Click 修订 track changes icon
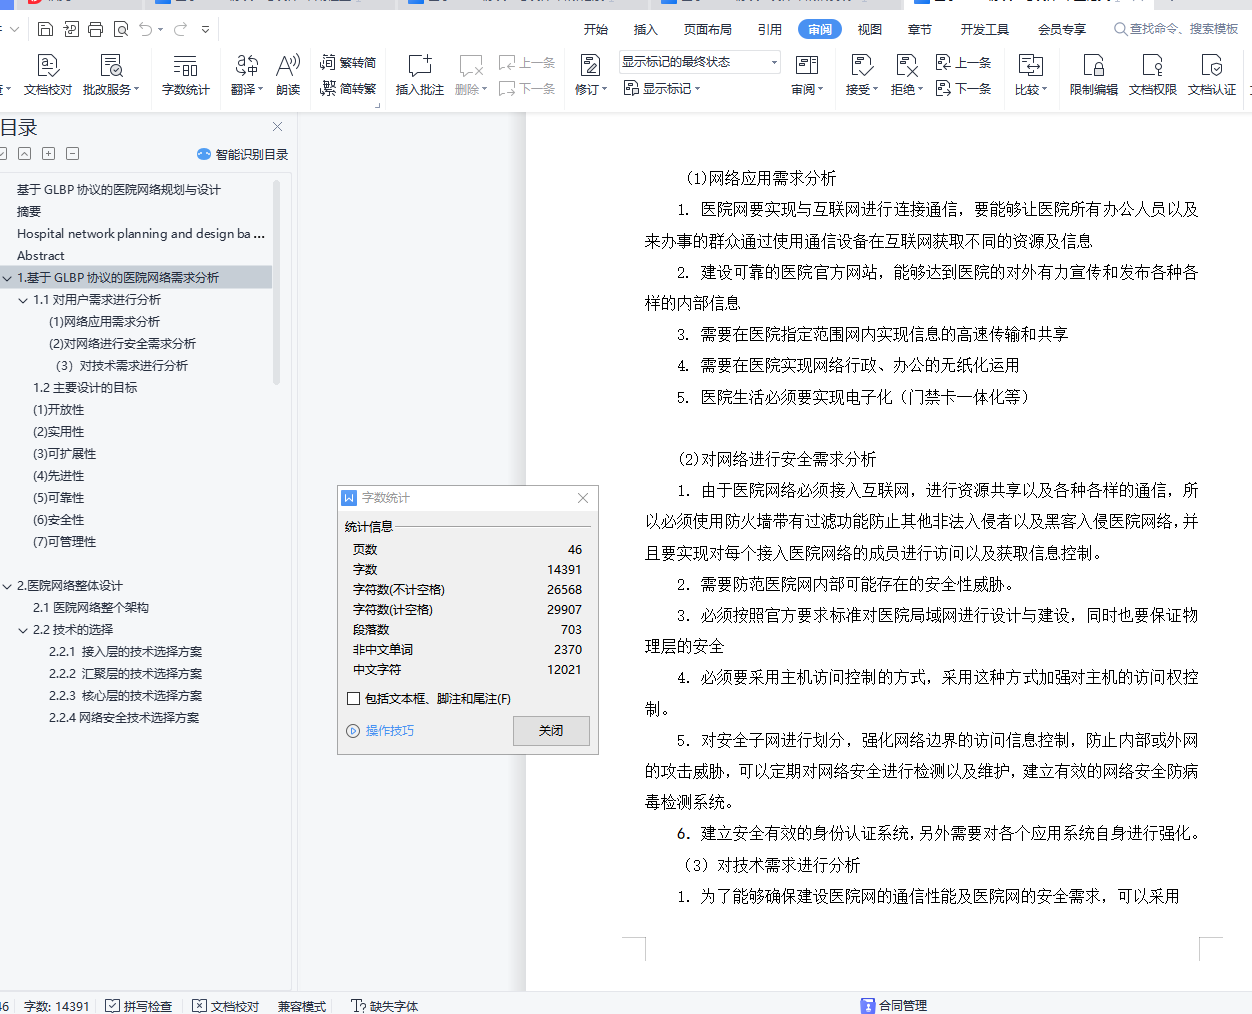The width and height of the screenshot is (1252, 1014). [x=590, y=66]
